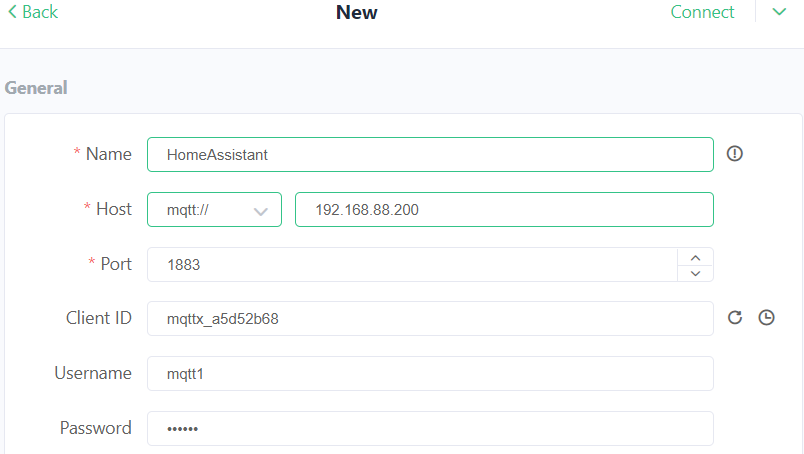Screen dimensions: 804x454
Task: Regenerate Client ID with refresh icon
Action: click(735, 318)
